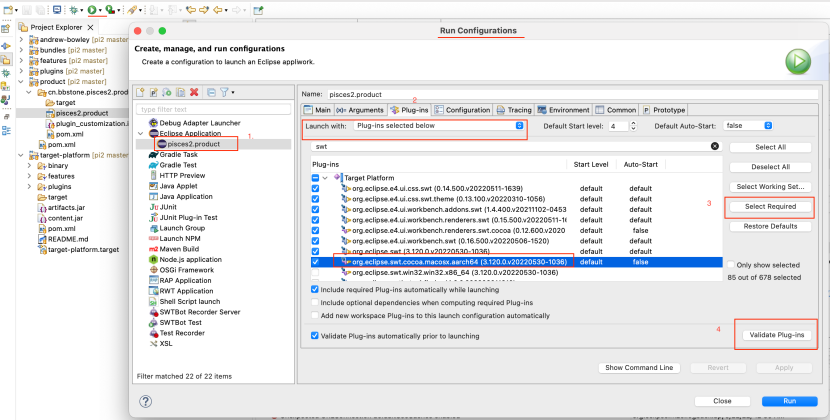Open the Launch with dropdown

tap(439, 126)
